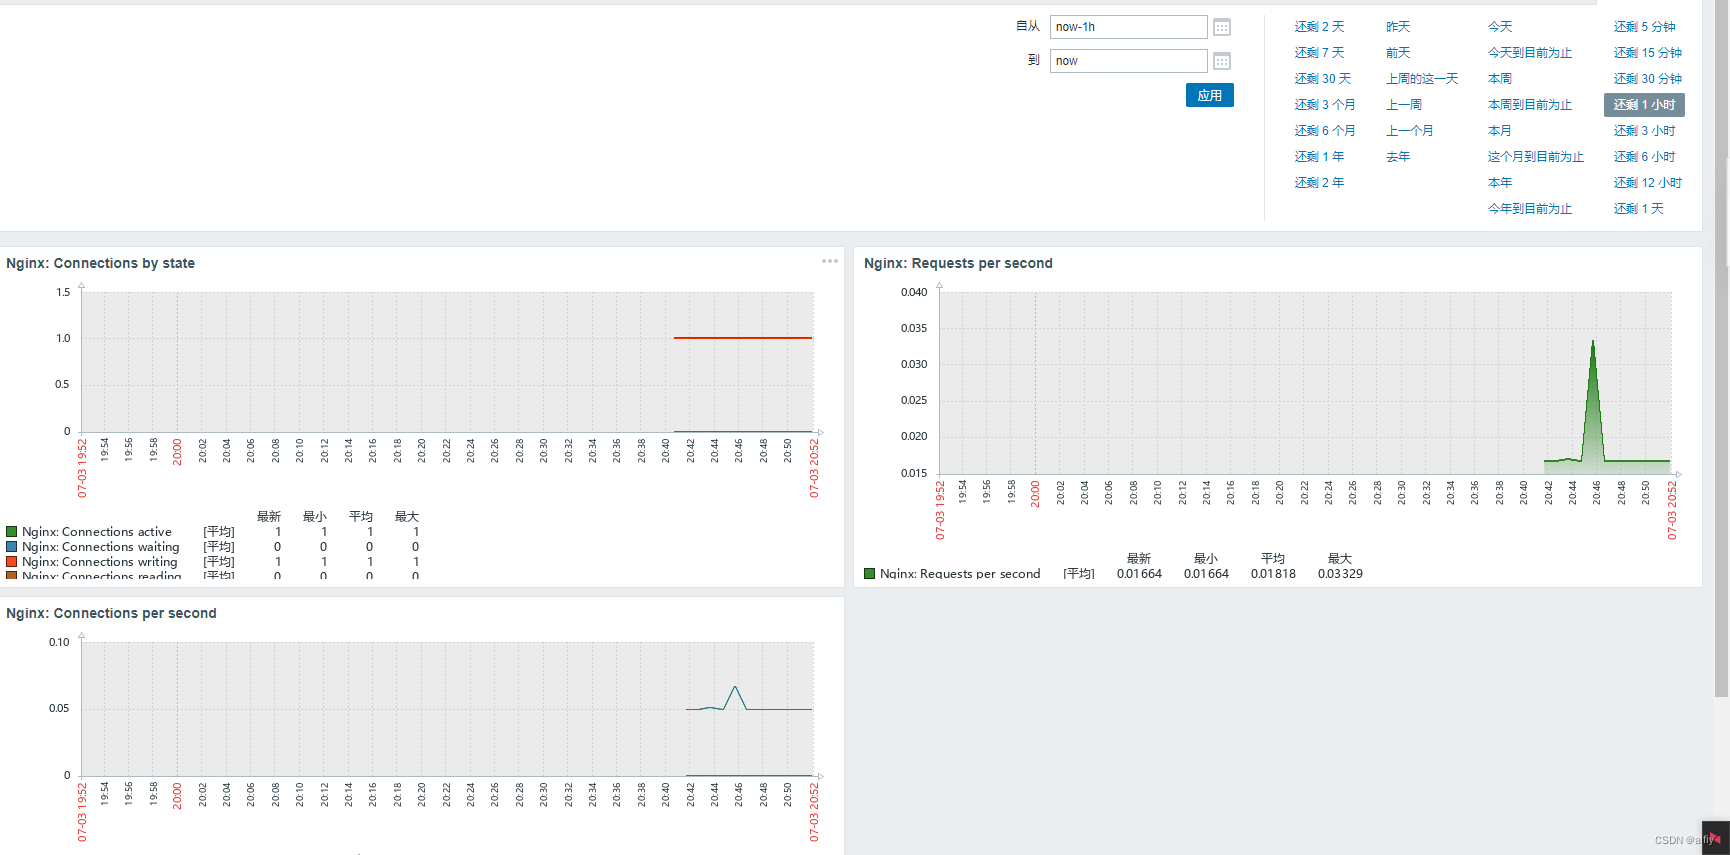Focus the now-1h From input field

tap(1128, 27)
